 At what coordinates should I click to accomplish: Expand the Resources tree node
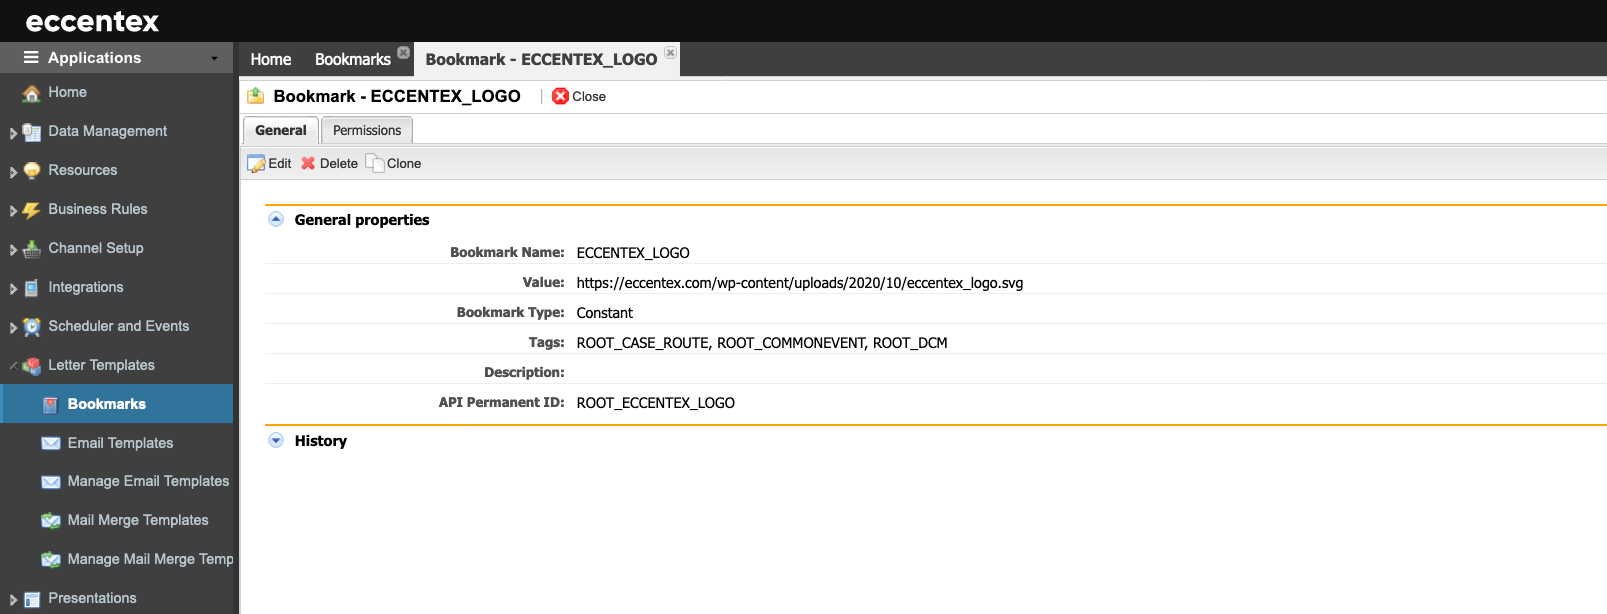[x=13, y=172]
